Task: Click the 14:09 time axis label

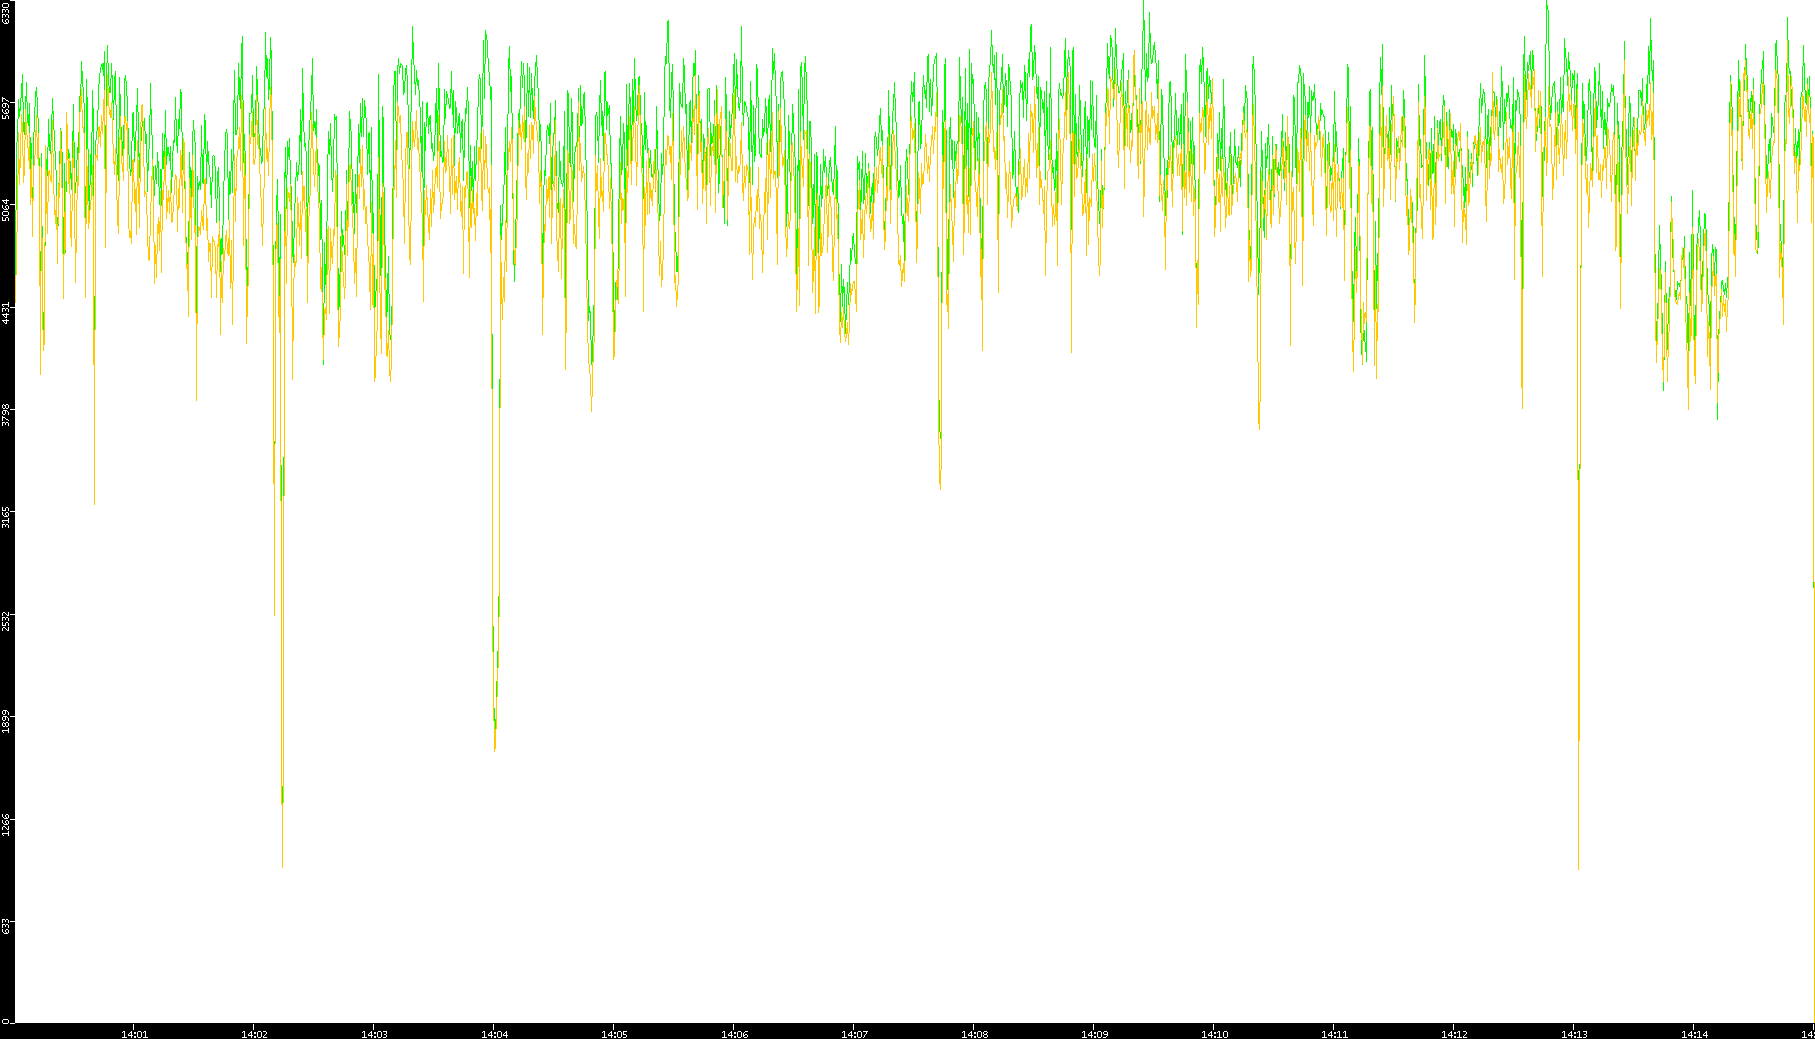Action: coord(1094,1034)
